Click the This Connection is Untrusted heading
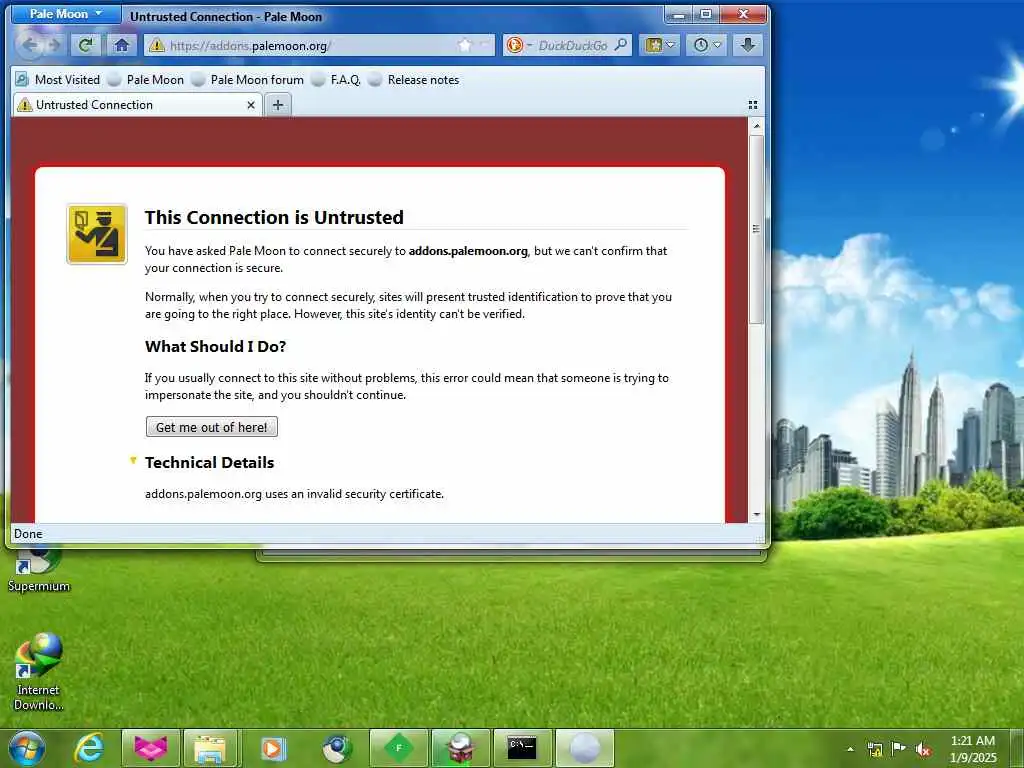This screenshot has height=768, width=1024. [x=274, y=217]
